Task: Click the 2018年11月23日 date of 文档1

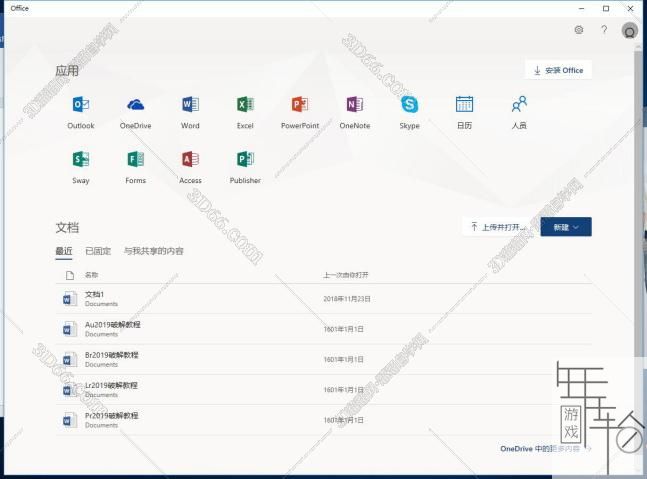Action: click(347, 299)
